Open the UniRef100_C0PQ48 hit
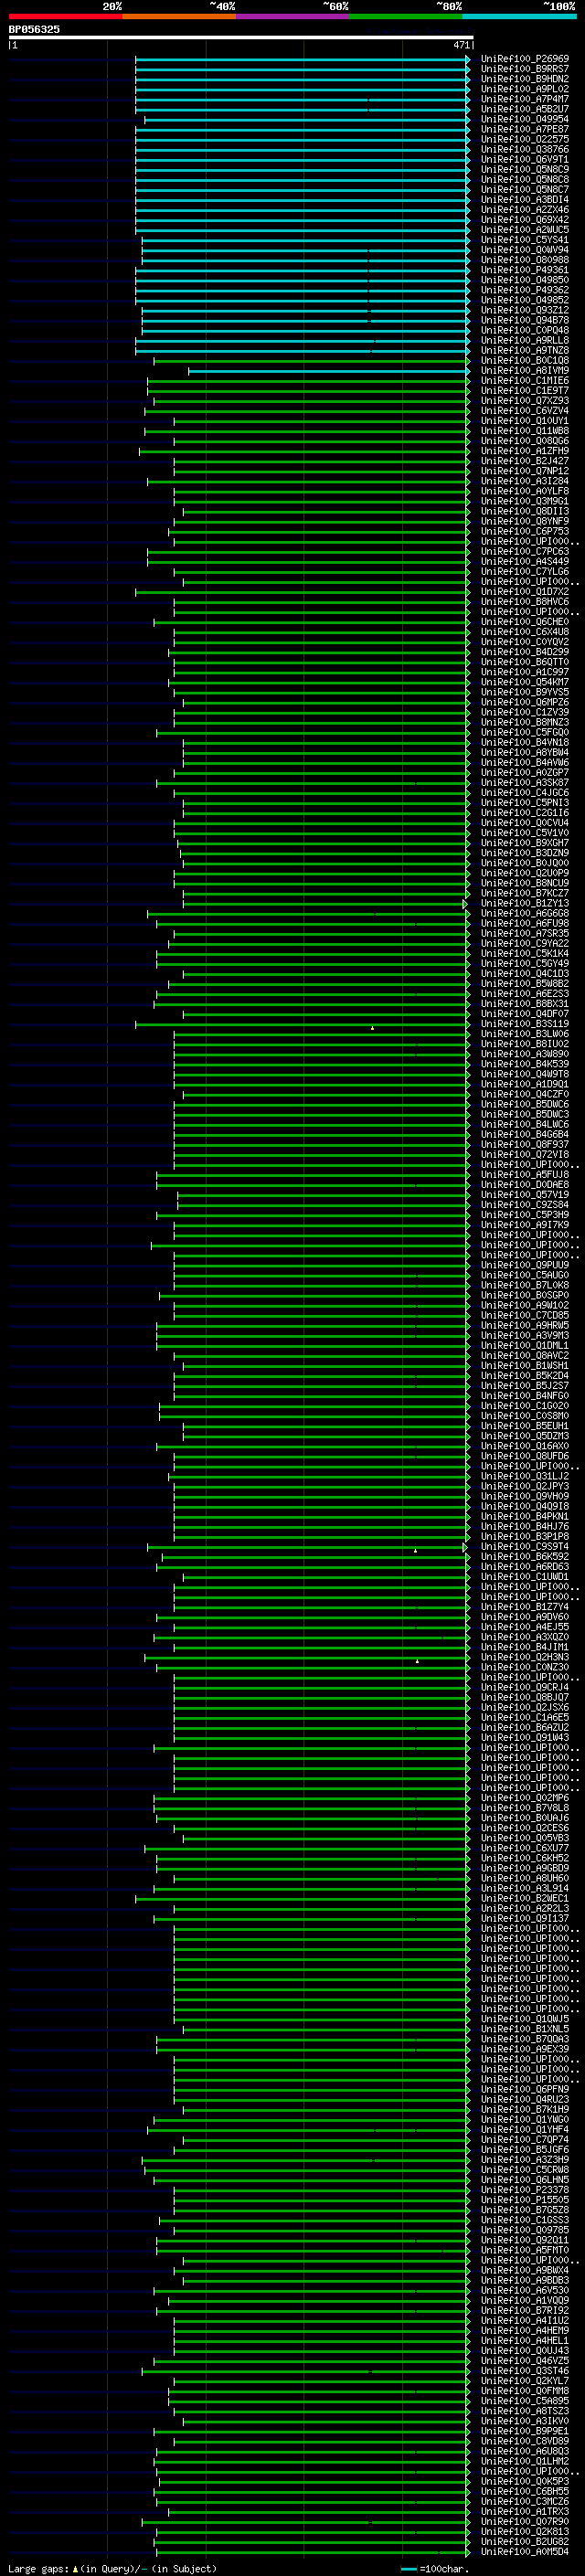Image resolution: width=585 pixels, height=2576 pixels. click(524, 330)
